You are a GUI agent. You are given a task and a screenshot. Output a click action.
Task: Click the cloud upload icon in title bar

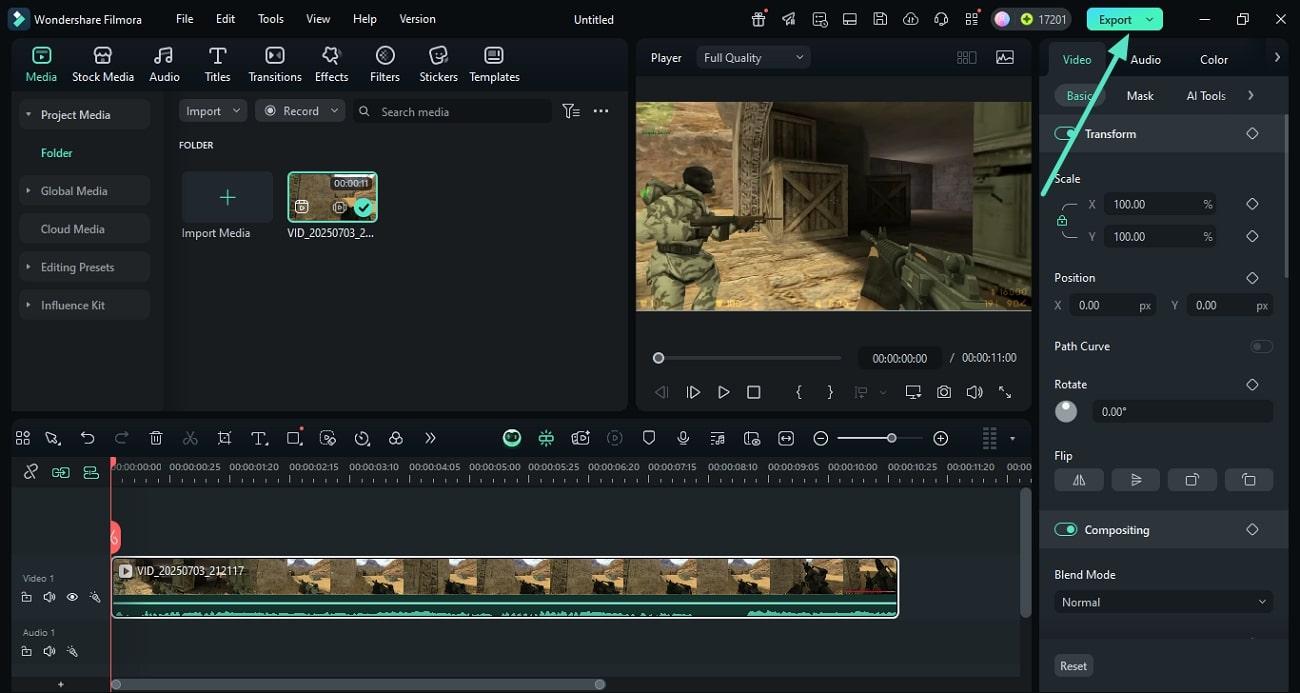910,19
